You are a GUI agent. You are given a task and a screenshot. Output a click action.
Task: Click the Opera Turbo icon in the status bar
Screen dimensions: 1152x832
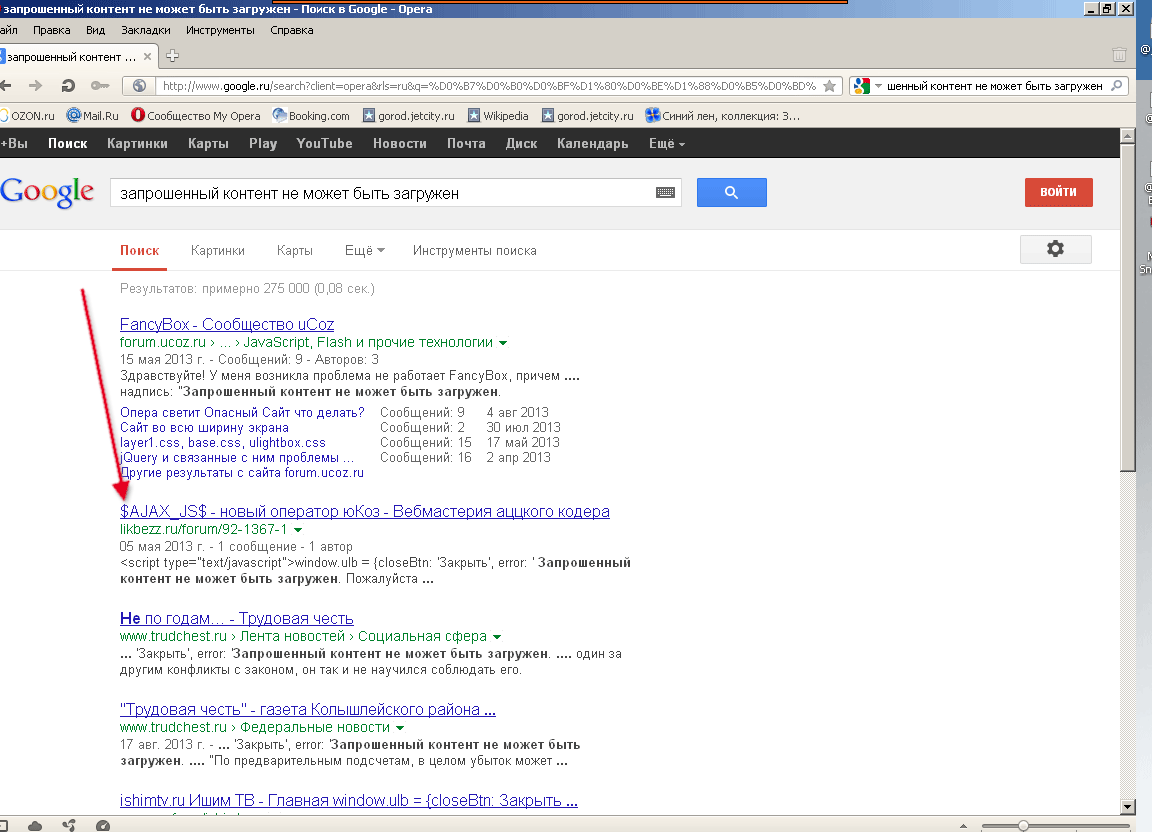tap(103, 825)
